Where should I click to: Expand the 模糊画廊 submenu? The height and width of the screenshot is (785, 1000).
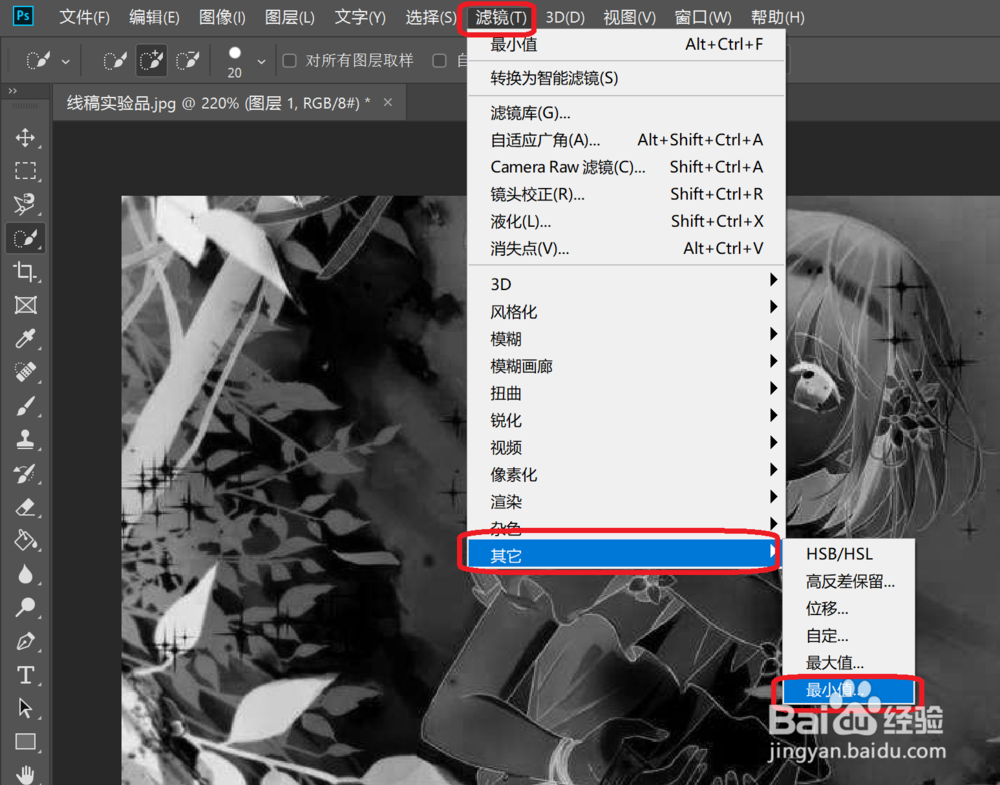pyautogui.click(x=626, y=366)
